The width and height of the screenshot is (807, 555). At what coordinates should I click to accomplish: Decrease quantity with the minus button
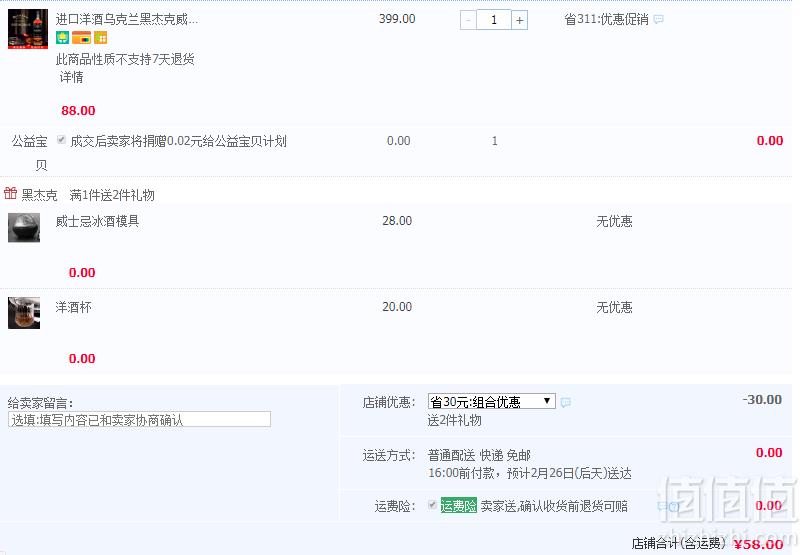click(468, 20)
